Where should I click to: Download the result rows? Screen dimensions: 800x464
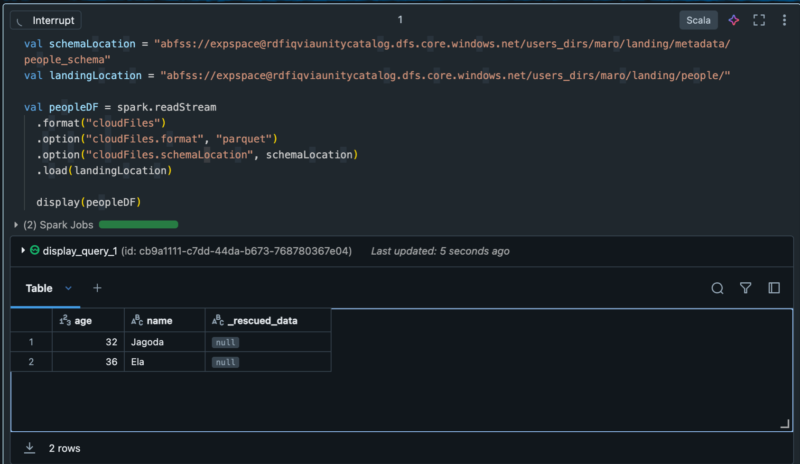pos(30,448)
